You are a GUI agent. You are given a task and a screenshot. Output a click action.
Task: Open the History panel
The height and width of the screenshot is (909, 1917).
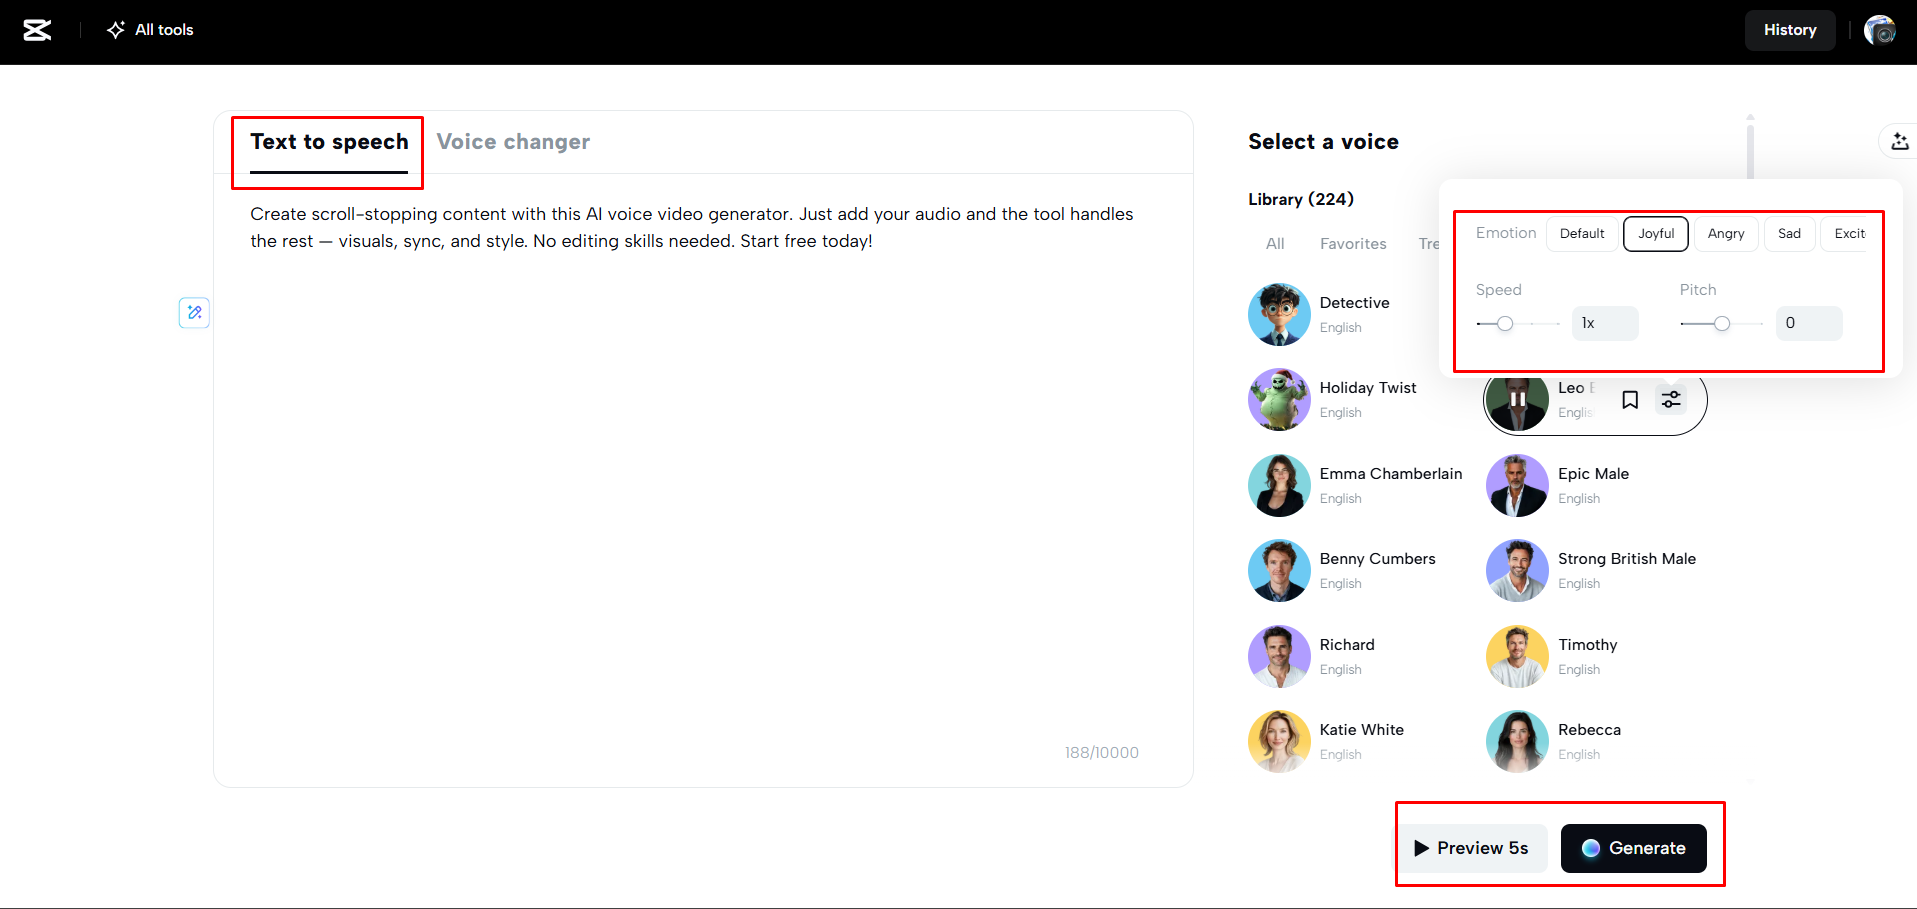[1790, 30]
